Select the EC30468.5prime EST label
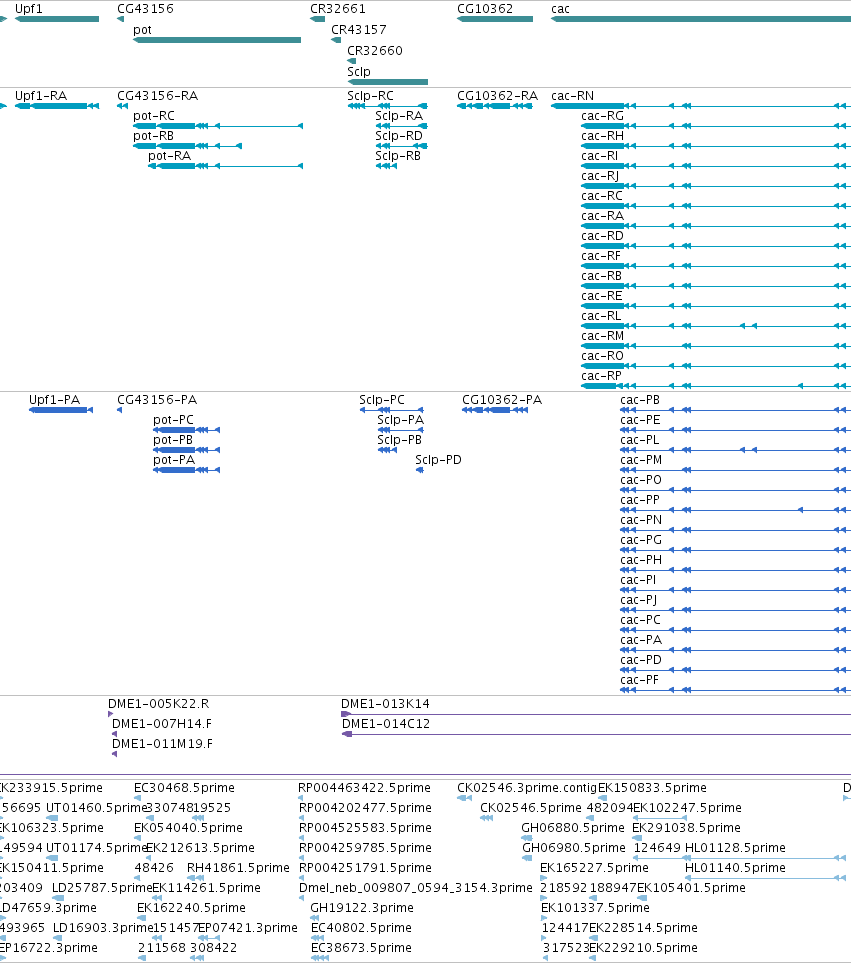Screen dimensions: 851x963 (x=184, y=787)
